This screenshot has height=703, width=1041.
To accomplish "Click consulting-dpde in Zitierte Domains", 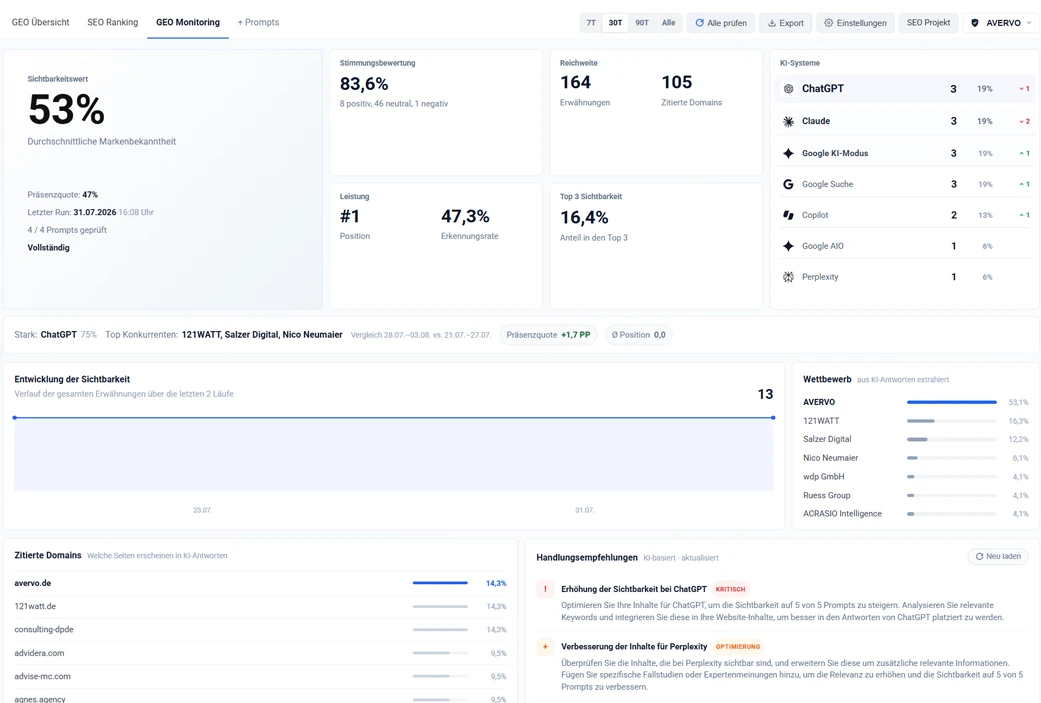I will (44, 629).
